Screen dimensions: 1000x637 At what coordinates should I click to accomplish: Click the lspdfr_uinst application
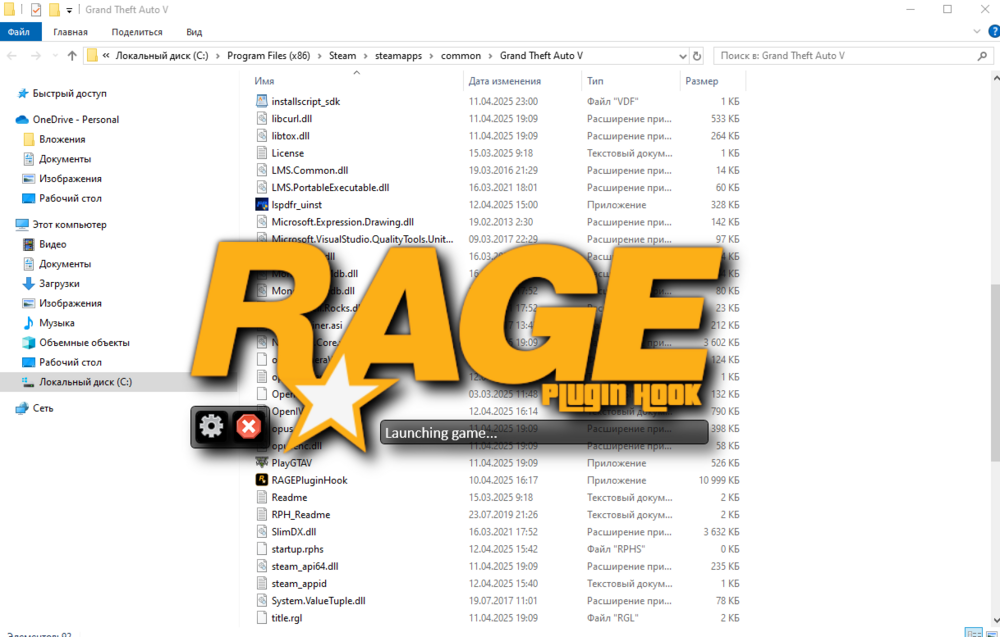(x=296, y=204)
